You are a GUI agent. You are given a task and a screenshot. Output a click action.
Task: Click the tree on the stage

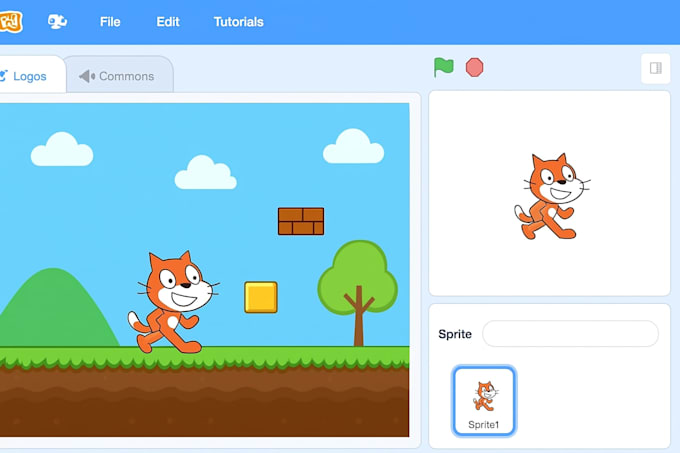(358, 293)
